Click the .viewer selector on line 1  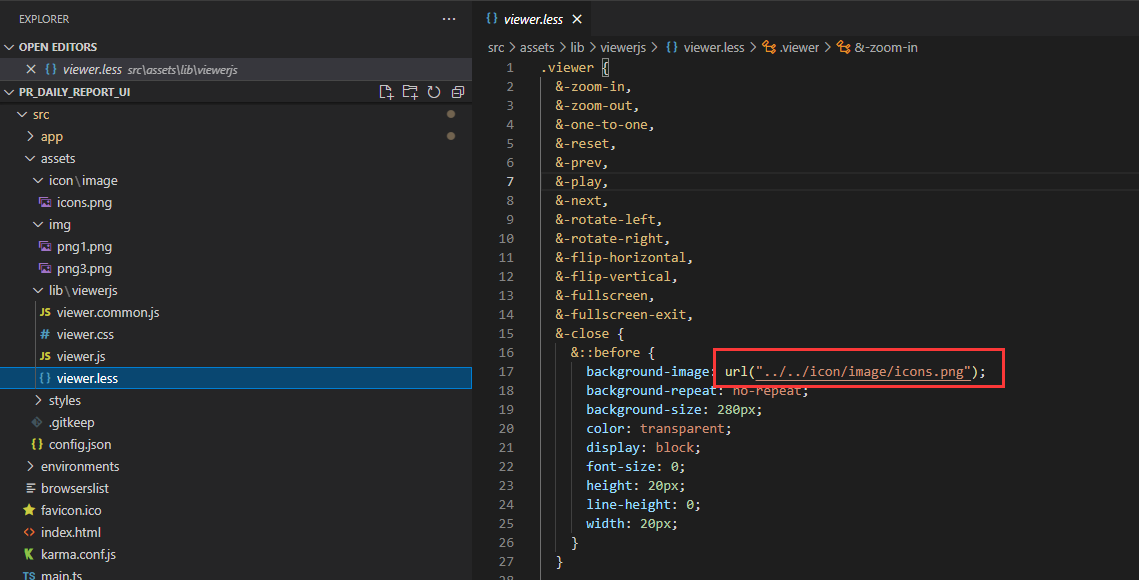tap(567, 68)
